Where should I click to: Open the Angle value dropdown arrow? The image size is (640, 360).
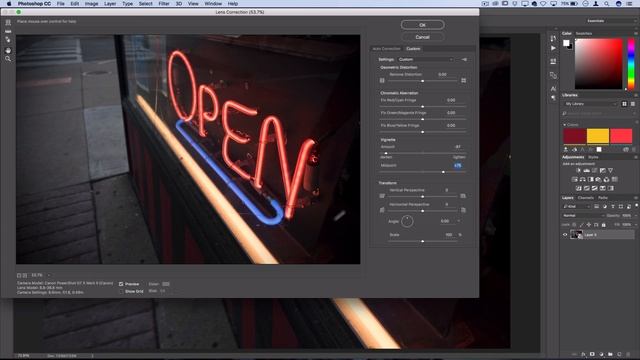pyautogui.click(x=459, y=221)
